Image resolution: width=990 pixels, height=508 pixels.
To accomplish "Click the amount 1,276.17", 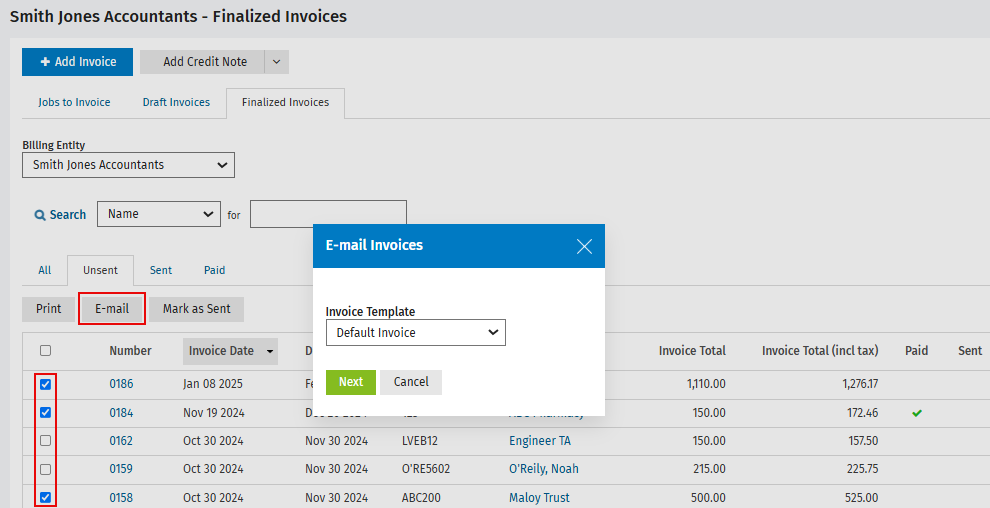I will point(860,384).
